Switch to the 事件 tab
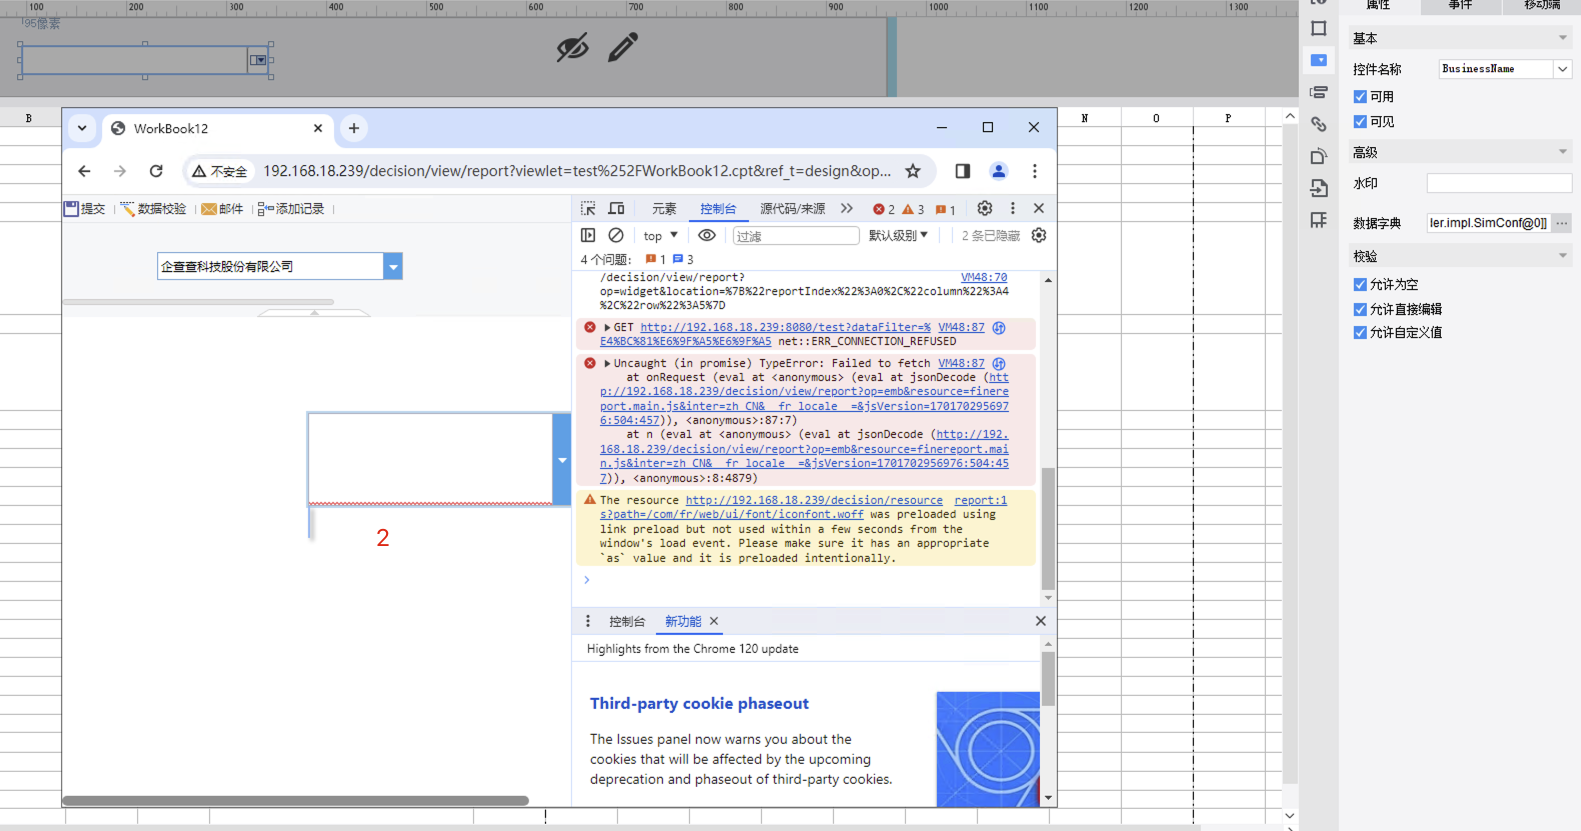 click(x=1460, y=5)
